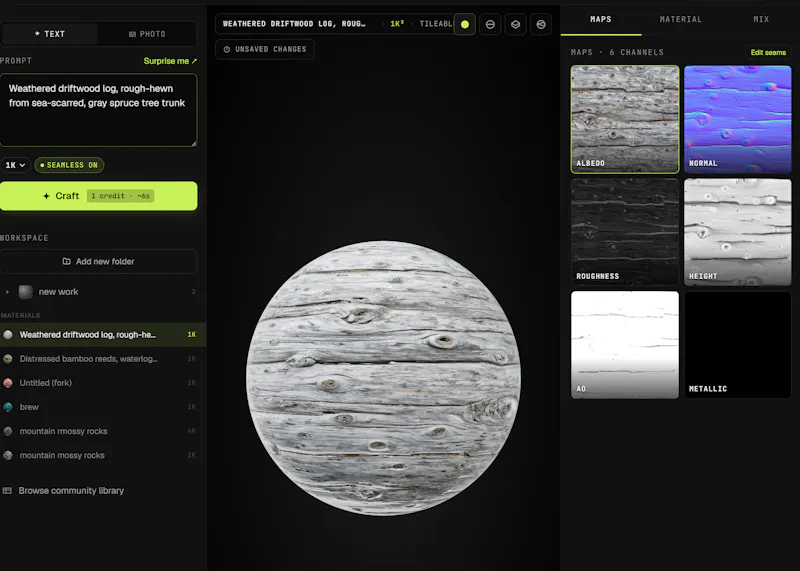Screen dimensions: 800x571
Task: Open the Distressed bamboo reeds material
Action: pos(102,359)
